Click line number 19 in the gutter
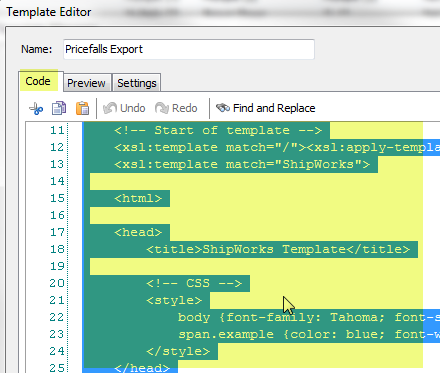440x373 pixels. [57, 266]
